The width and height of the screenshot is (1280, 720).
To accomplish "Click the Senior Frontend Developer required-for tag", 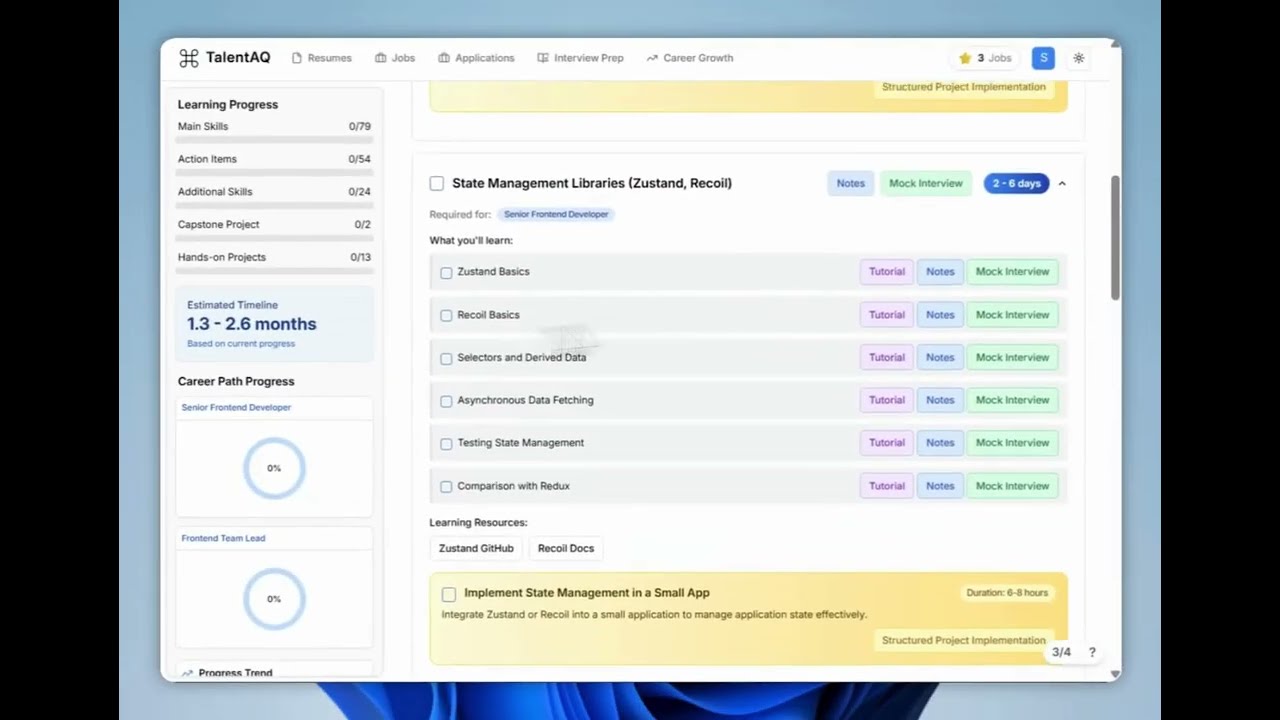I will tap(556, 214).
